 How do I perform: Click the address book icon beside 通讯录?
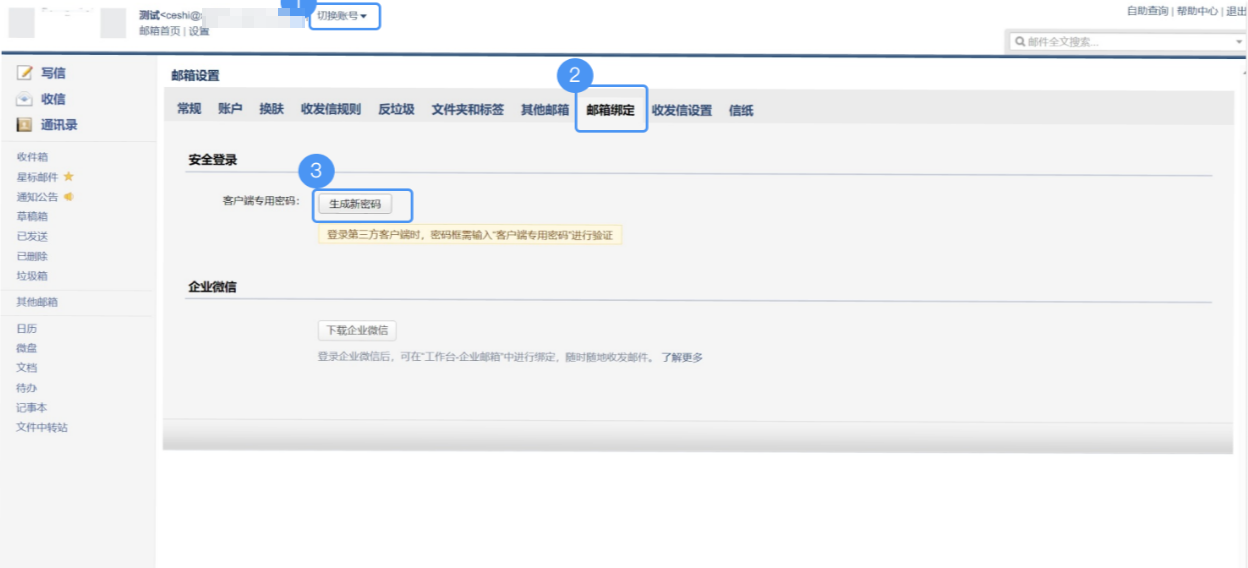pyautogui.click(x=25, y=125)
